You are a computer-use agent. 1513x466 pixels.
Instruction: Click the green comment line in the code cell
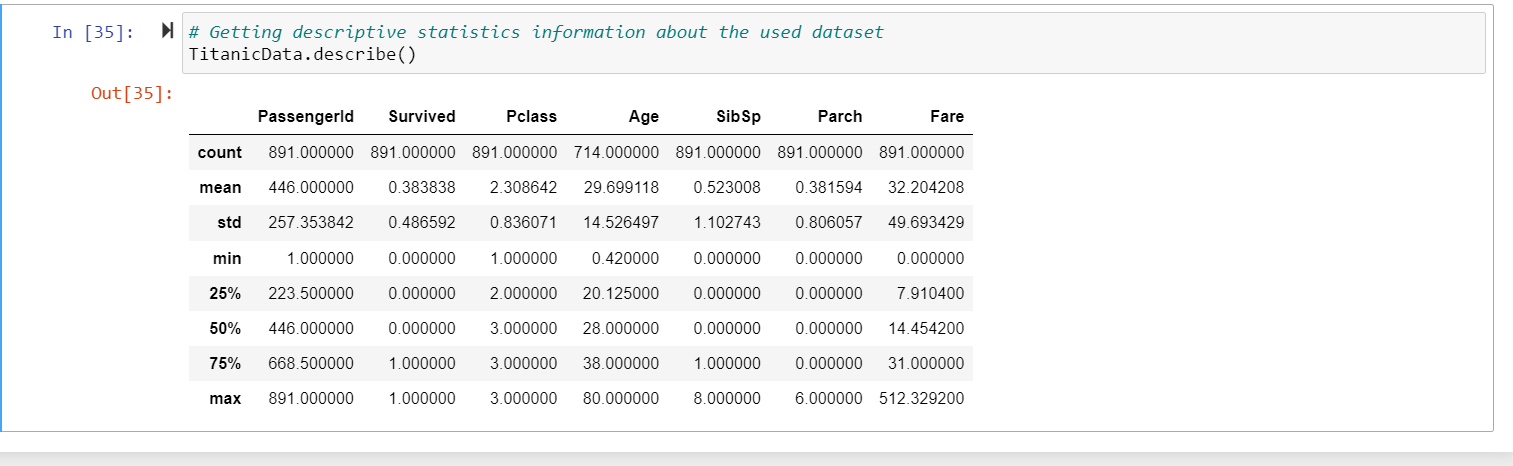536,32
